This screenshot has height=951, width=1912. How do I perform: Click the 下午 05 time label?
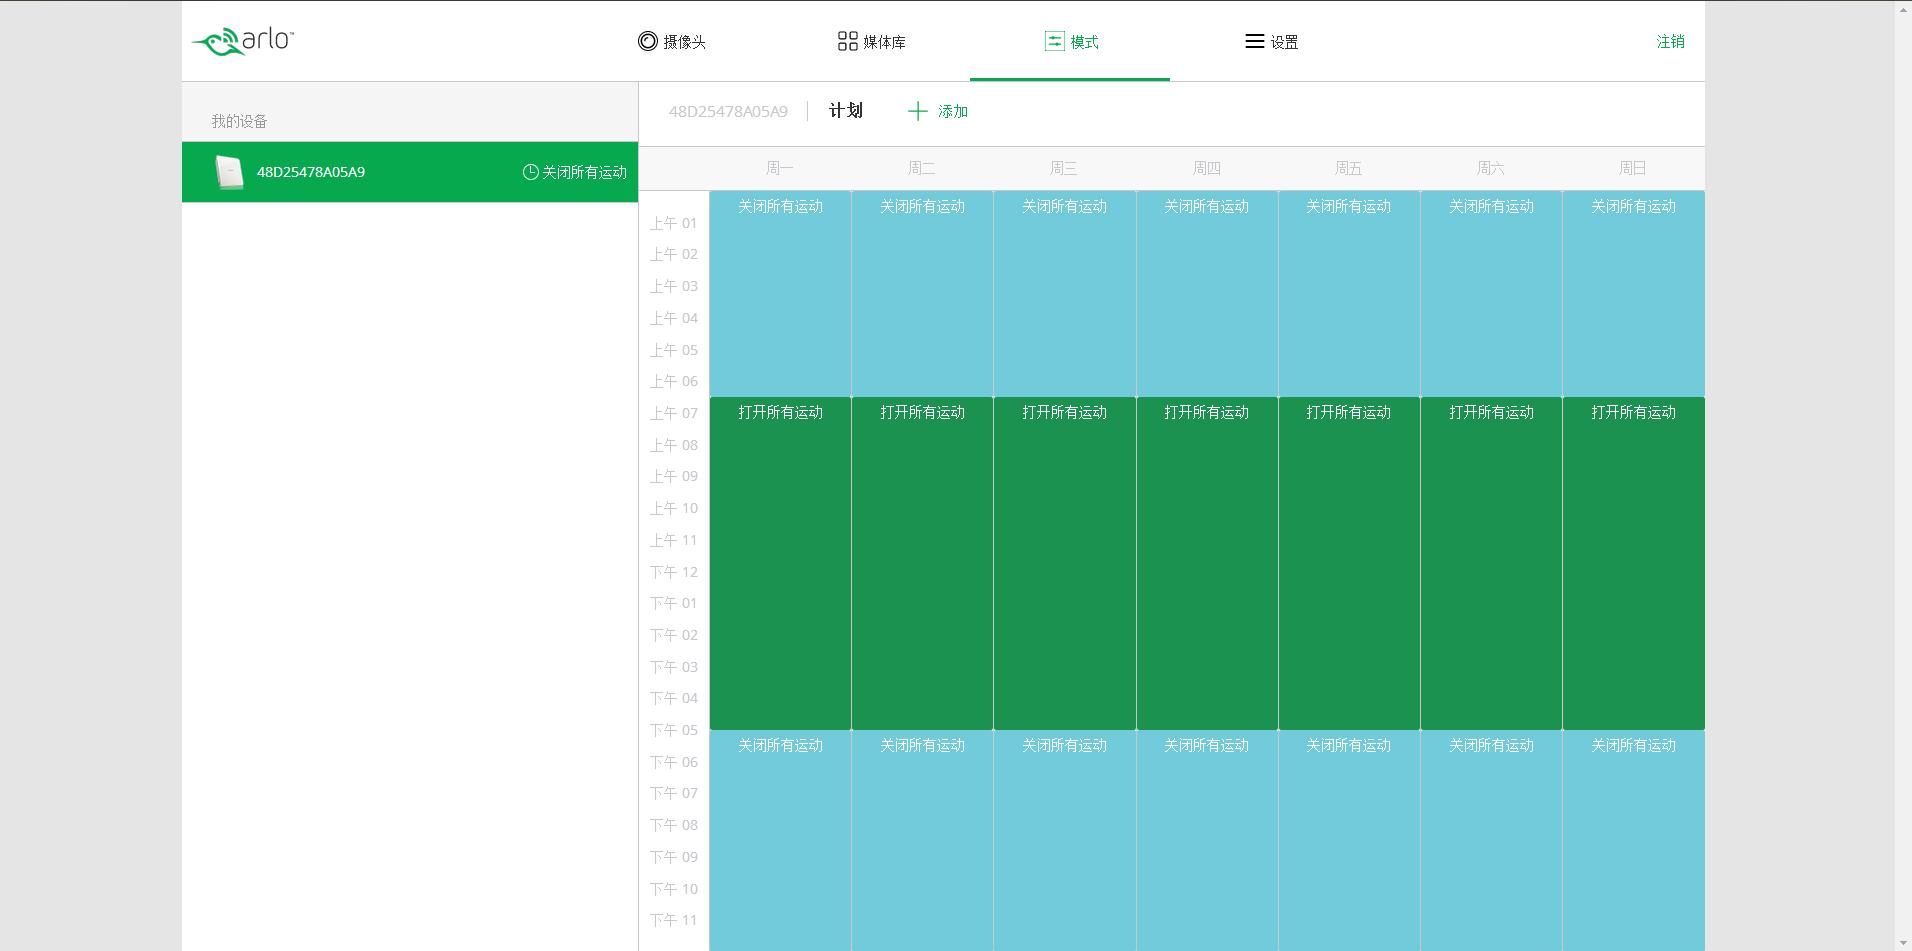674,730
